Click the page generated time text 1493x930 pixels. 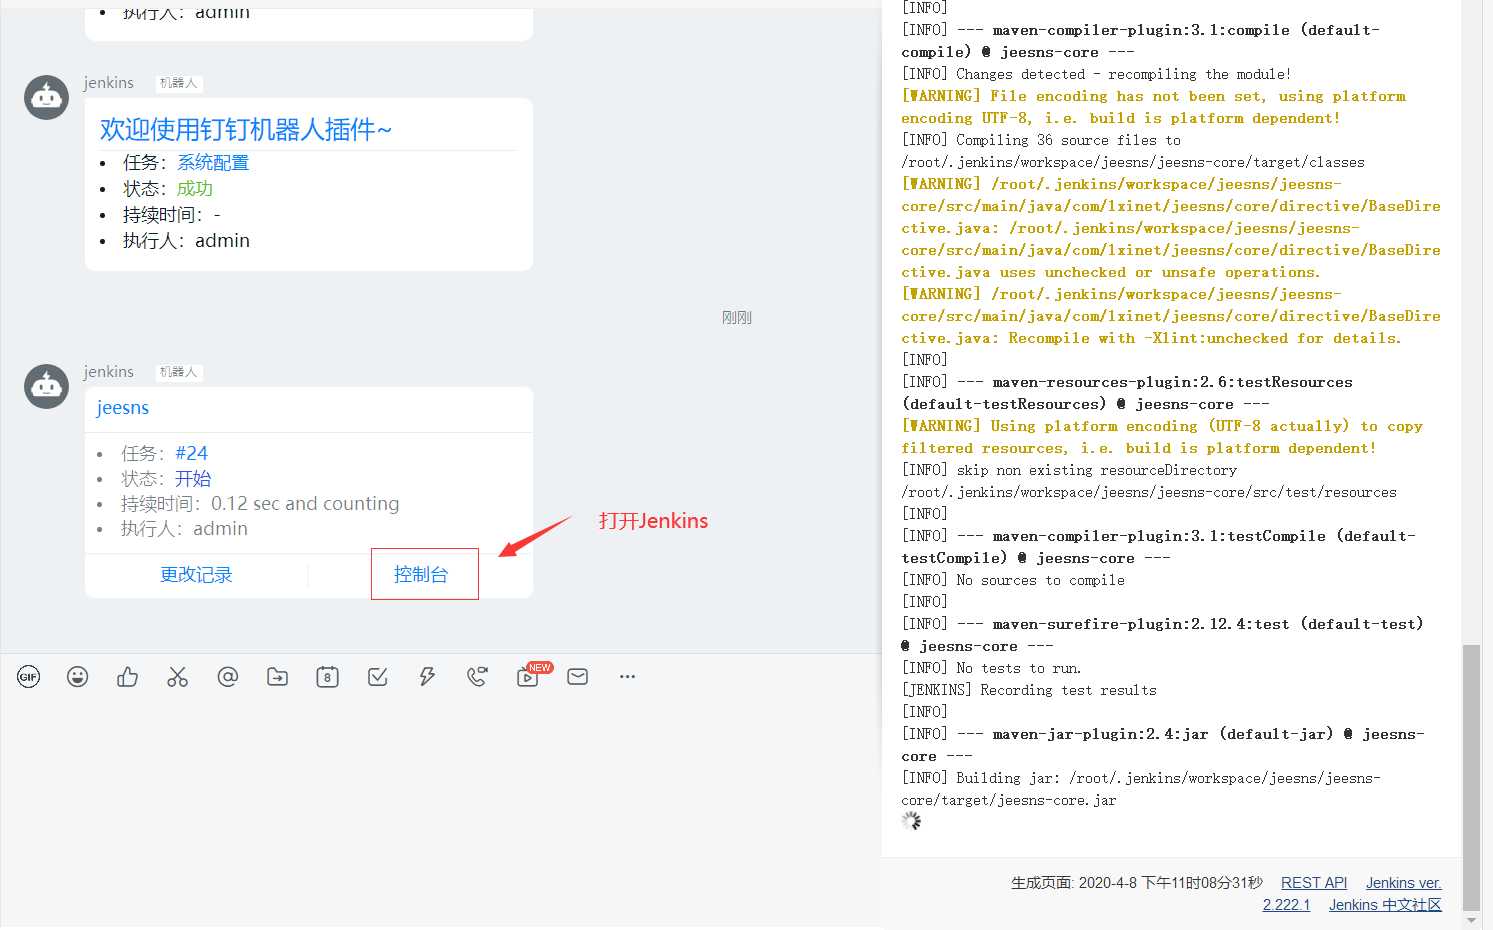(1137, 883)
